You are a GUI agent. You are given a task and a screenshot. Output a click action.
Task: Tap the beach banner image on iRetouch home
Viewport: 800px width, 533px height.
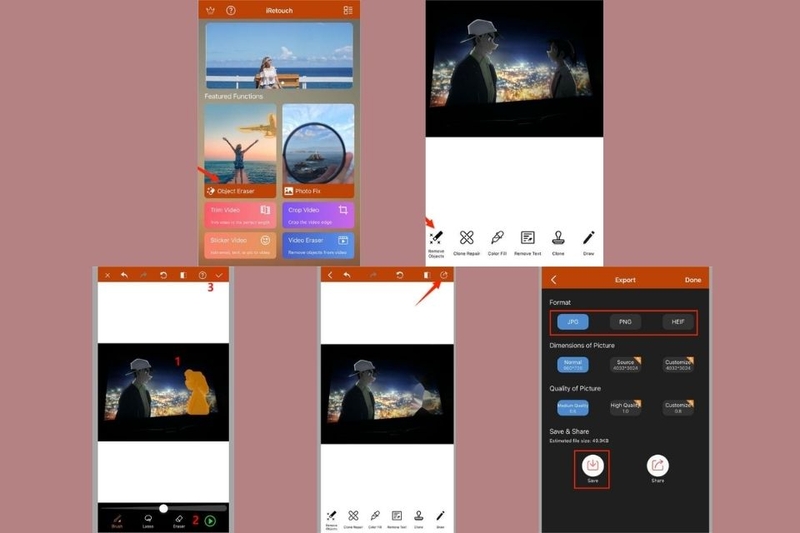[x=279, y=56]
